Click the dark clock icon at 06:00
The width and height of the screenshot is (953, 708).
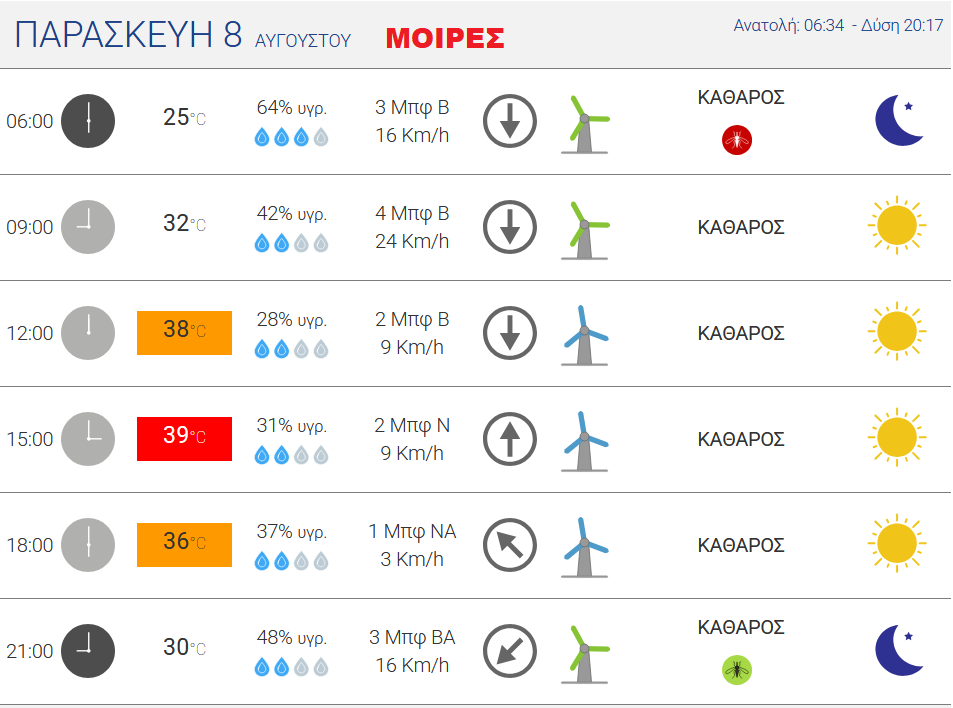click(x=88, y=121)
